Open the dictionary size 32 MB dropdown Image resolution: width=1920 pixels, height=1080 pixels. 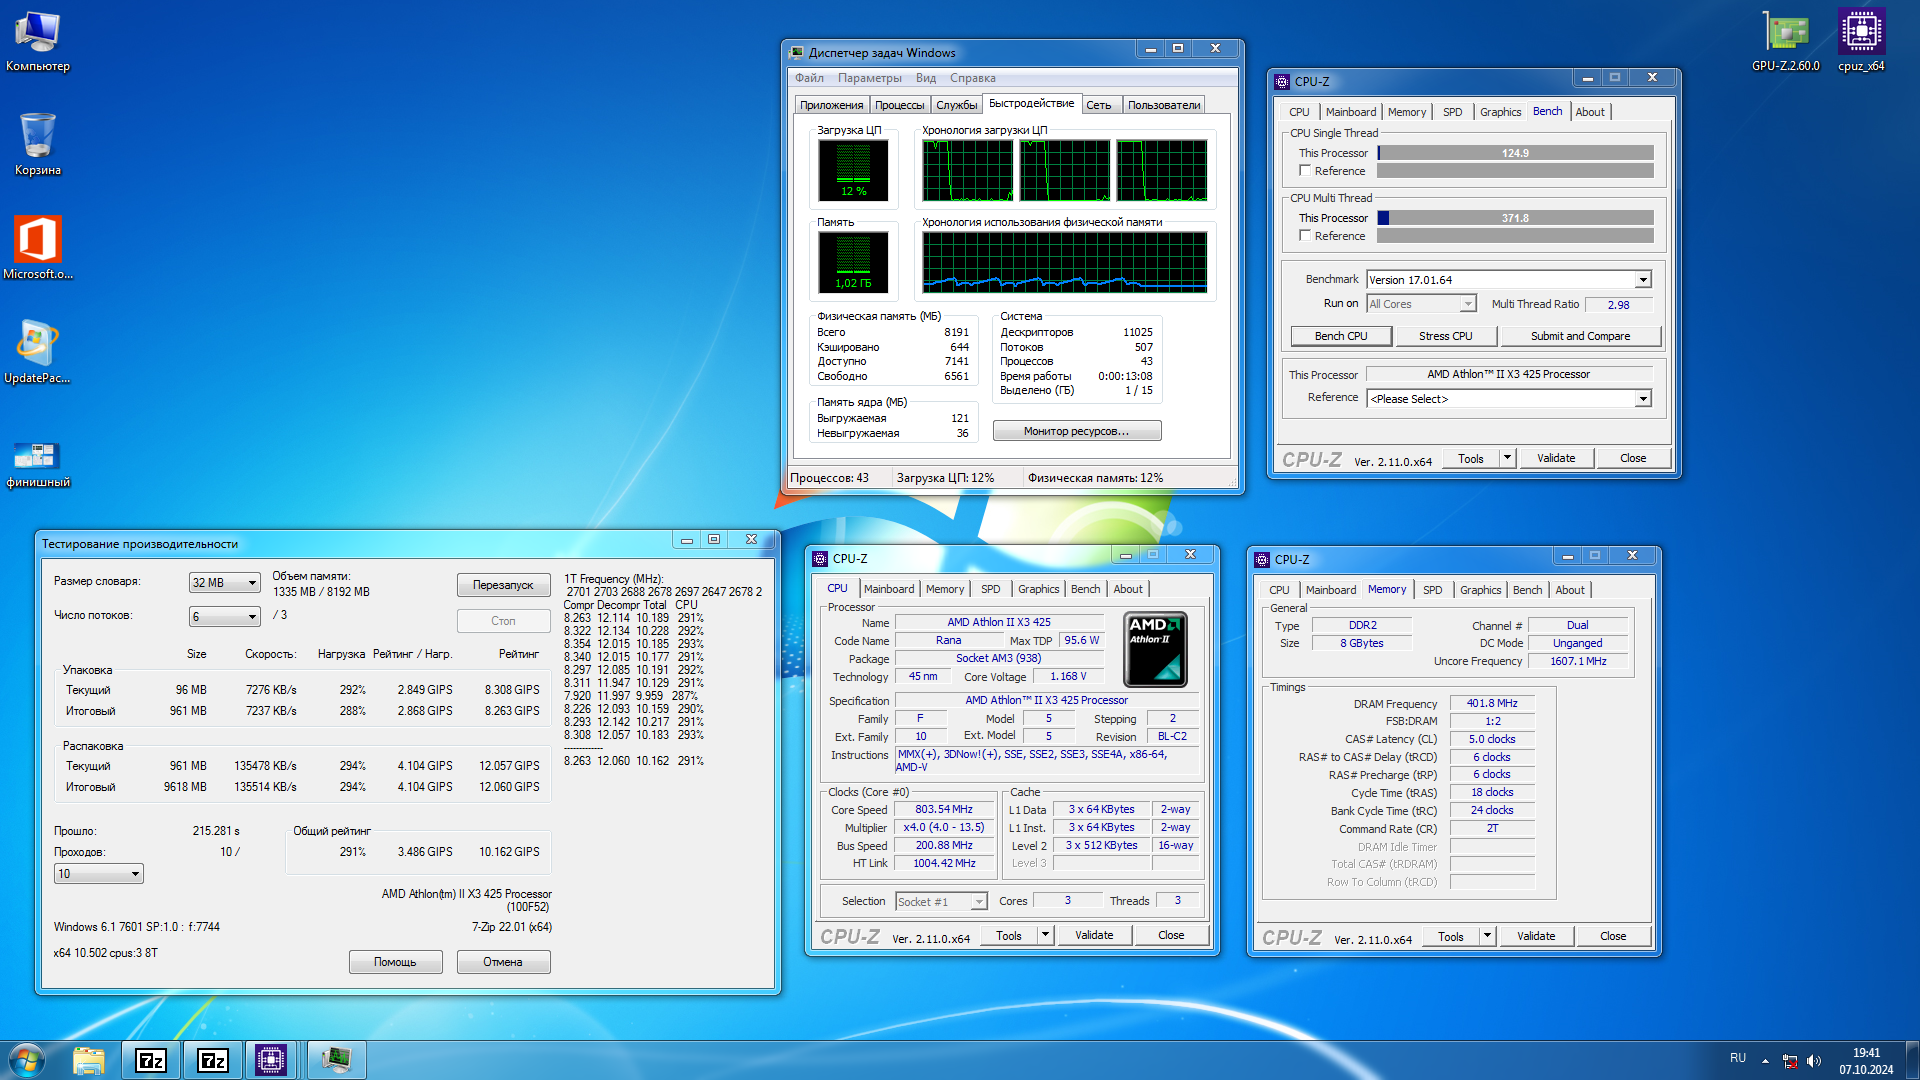click(225, 583)
